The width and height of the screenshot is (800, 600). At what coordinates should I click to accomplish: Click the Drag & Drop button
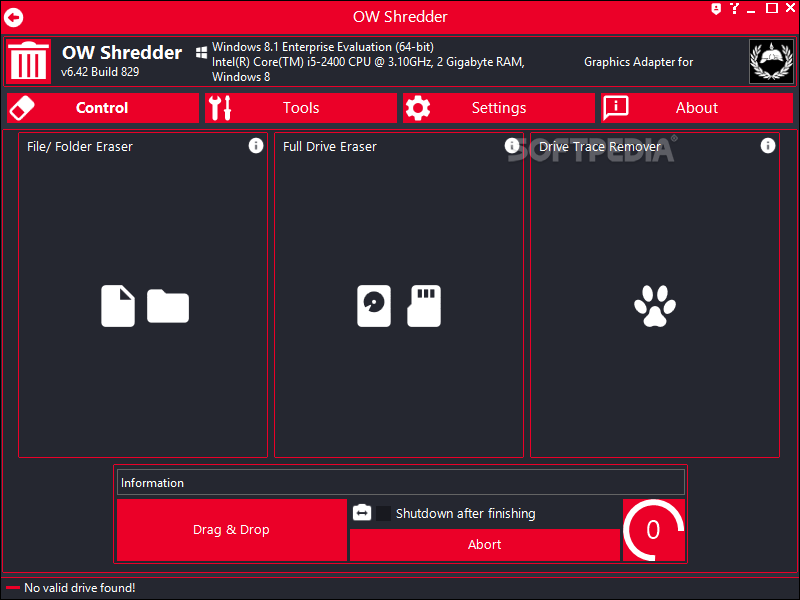tap(232, 530)
